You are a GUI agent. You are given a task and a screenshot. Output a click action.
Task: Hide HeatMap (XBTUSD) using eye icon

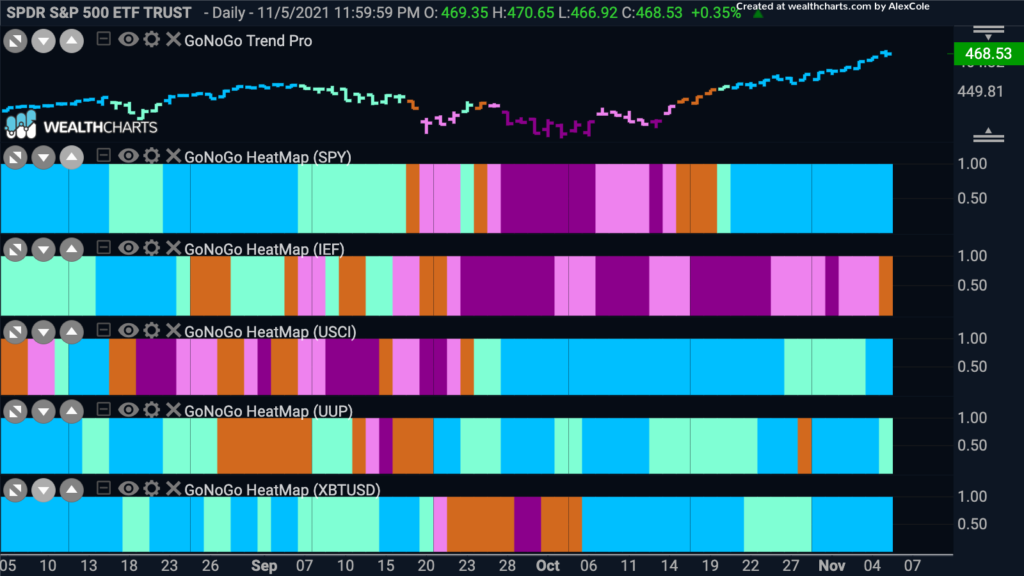click(128, 488)
